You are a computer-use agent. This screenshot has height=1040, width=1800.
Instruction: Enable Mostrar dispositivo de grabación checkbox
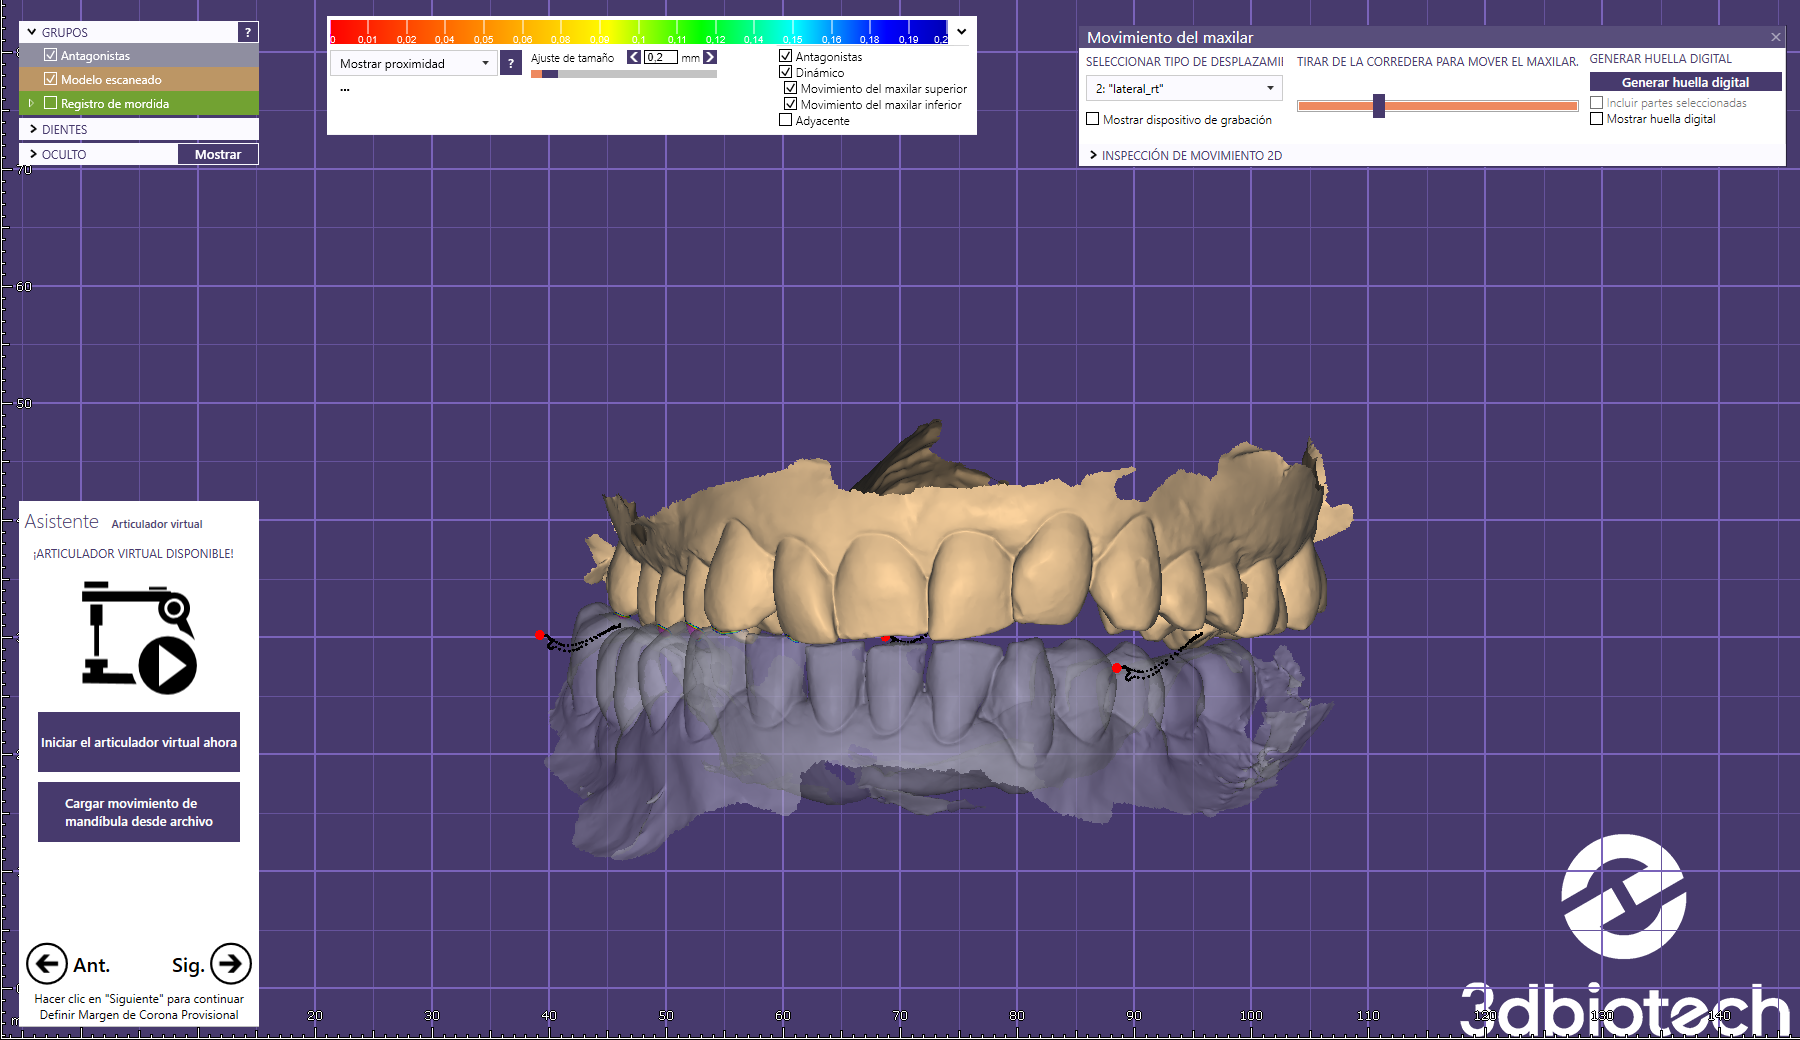1093,119
